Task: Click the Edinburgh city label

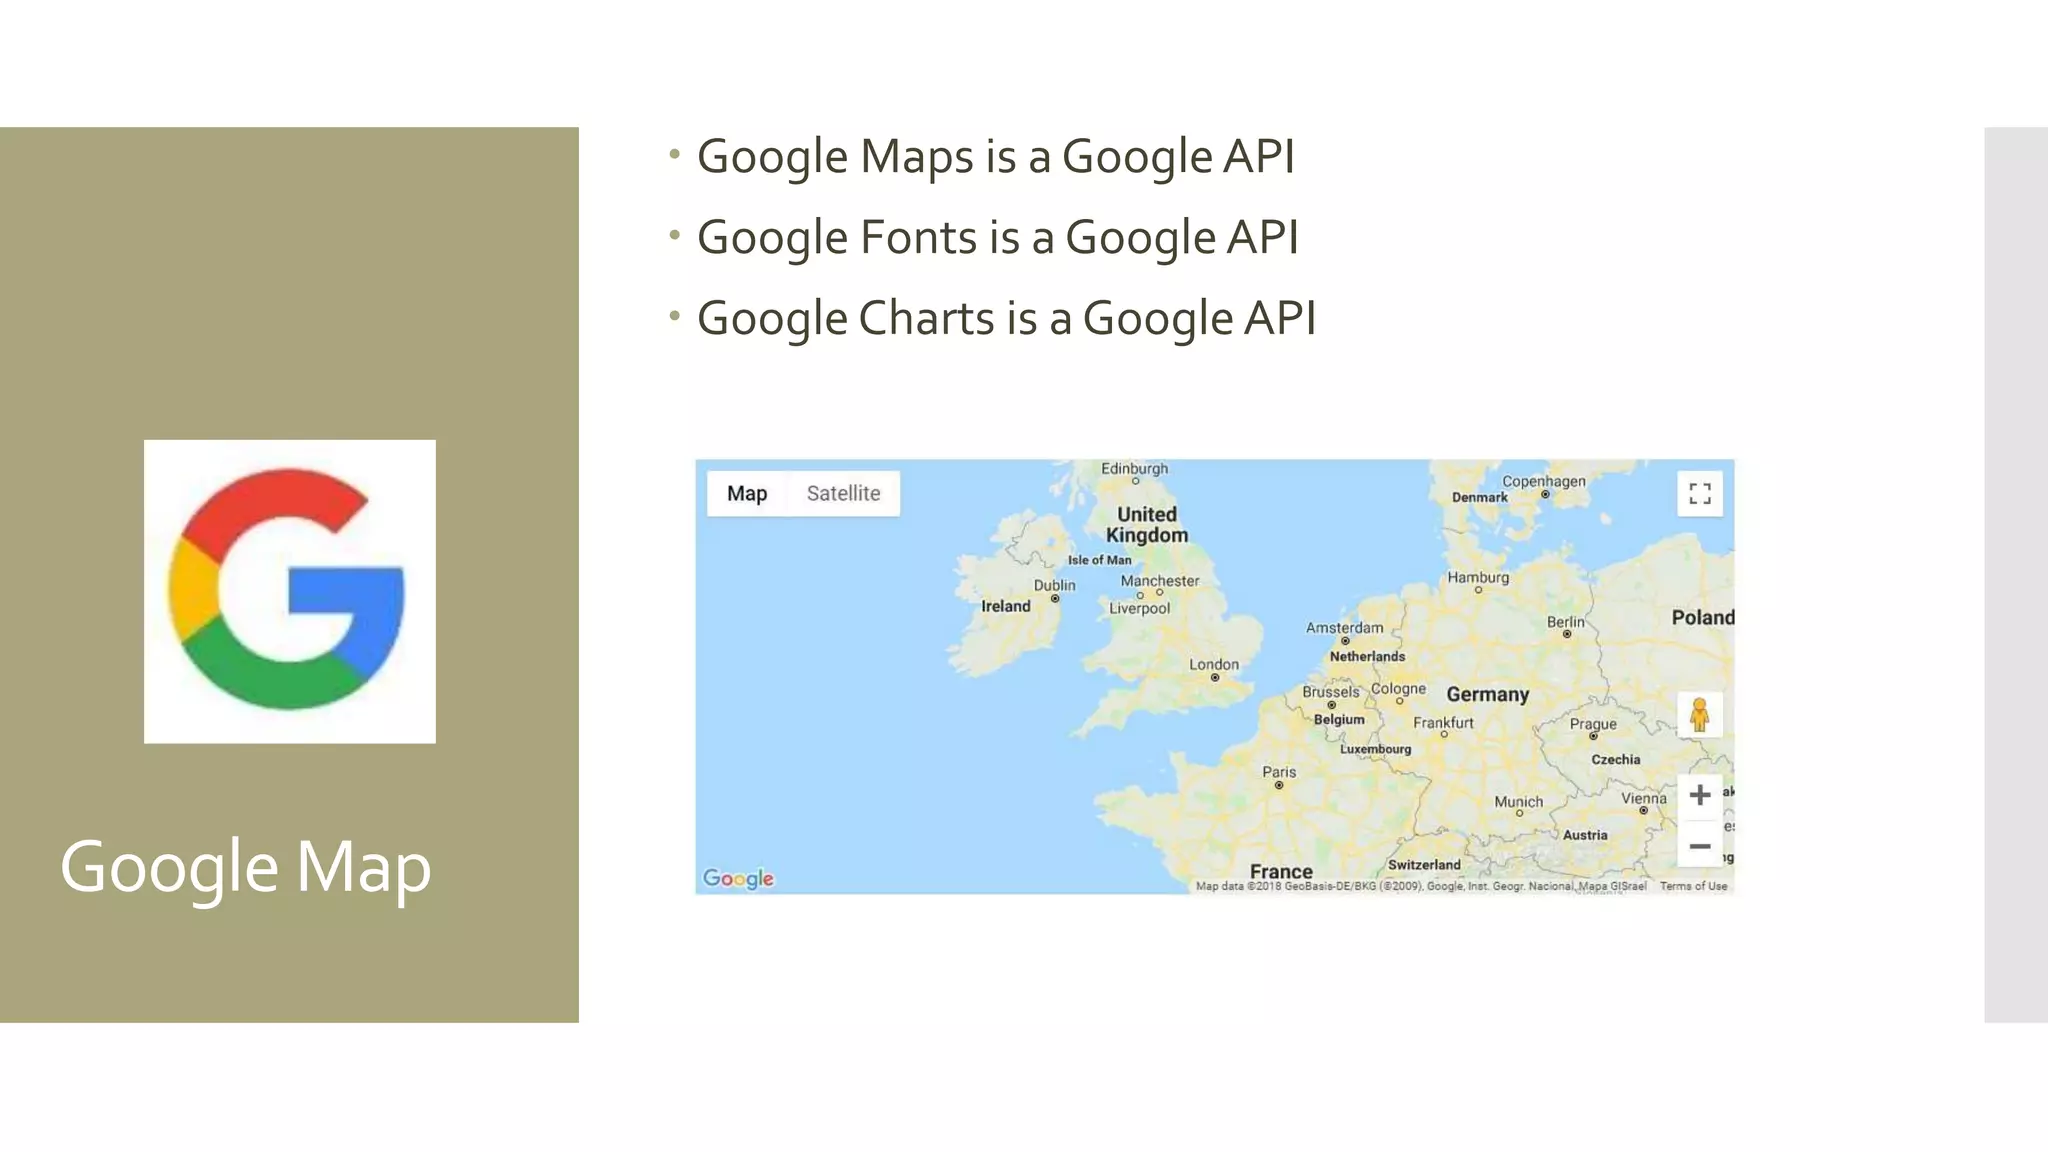Action: point(1134,468)
